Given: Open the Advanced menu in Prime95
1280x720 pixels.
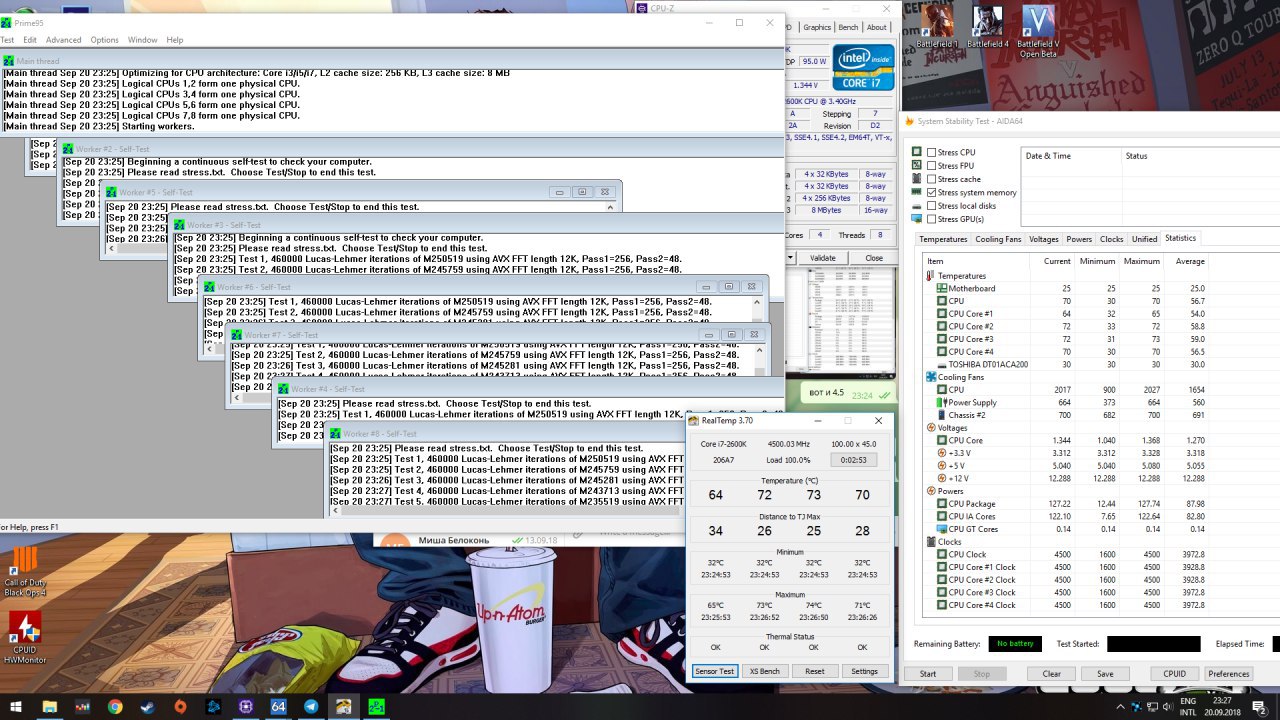Looking at the screenshot, I should (x=64, y=40).
